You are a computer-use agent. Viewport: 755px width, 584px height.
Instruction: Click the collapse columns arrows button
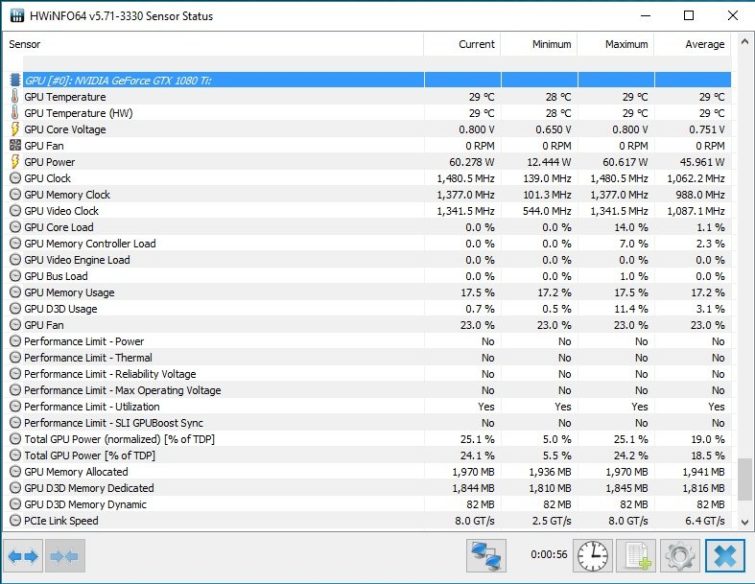click(x=65, y=556)
